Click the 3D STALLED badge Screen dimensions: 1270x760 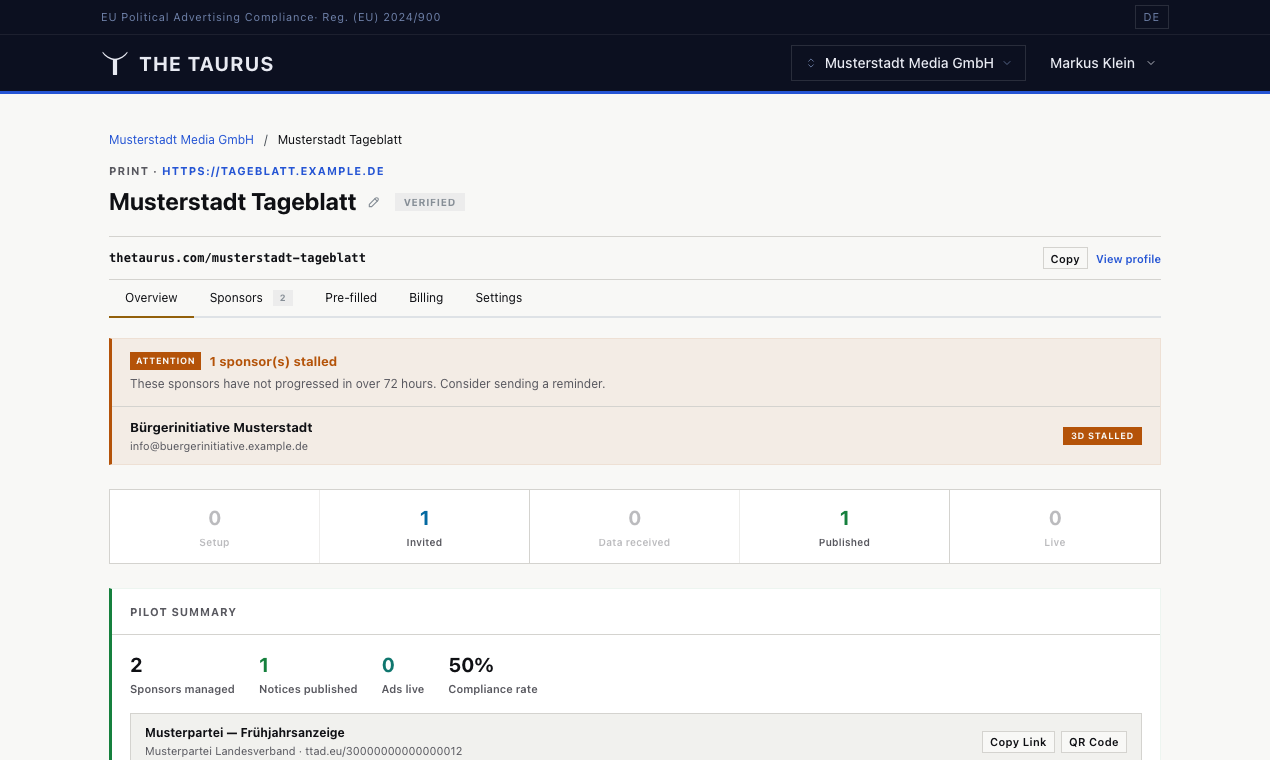(x=1102, y=436)
